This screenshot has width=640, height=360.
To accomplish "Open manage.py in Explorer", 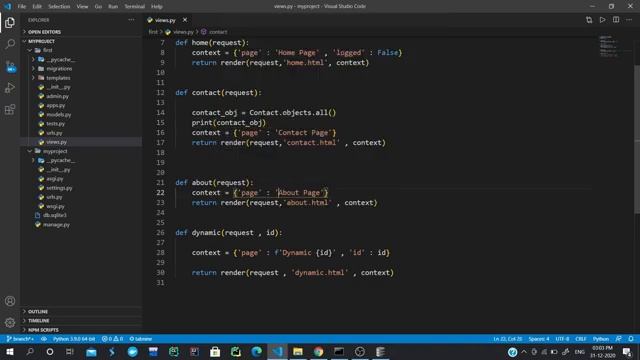I will coord(82,224).
